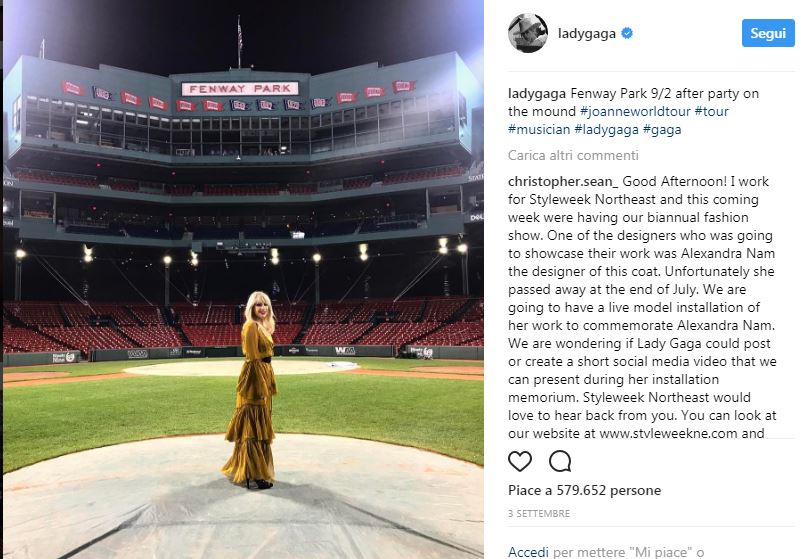This screenshot has height=559, width=801.
Task: Click the blue verified badge icon
Action: pyautogui.click(x=627, y=33)
